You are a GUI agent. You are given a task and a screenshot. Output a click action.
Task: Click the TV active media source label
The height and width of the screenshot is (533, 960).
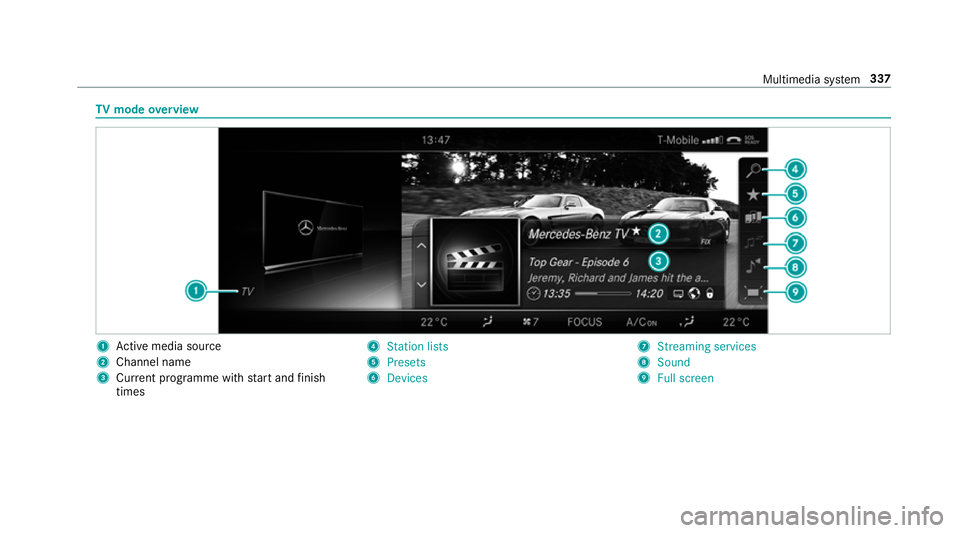[247, 291]
